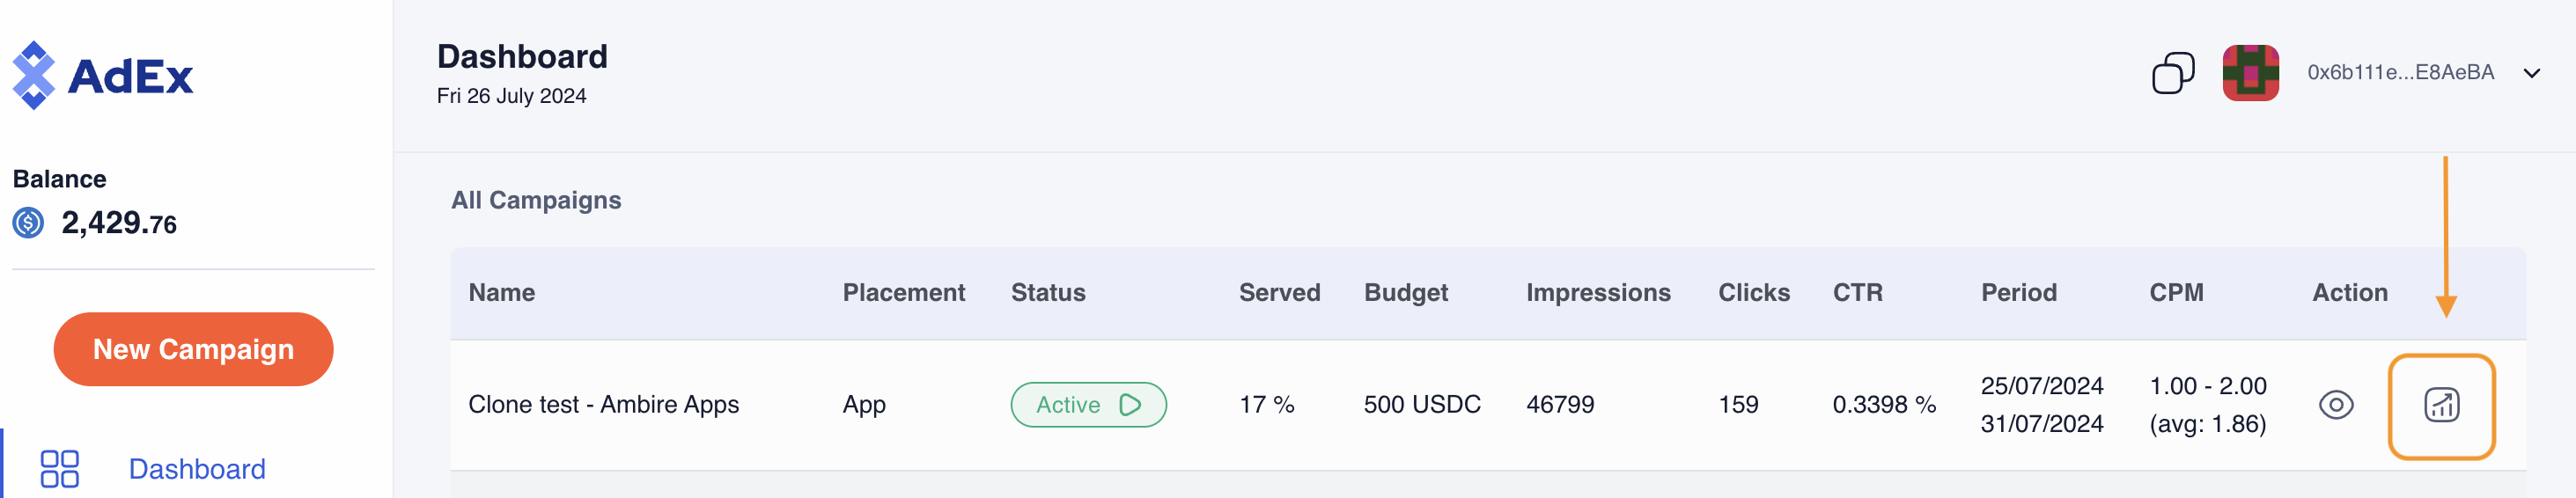Sort by the Name column header
The width and height of the screenshot is (2576, 498).
[501, 293]
